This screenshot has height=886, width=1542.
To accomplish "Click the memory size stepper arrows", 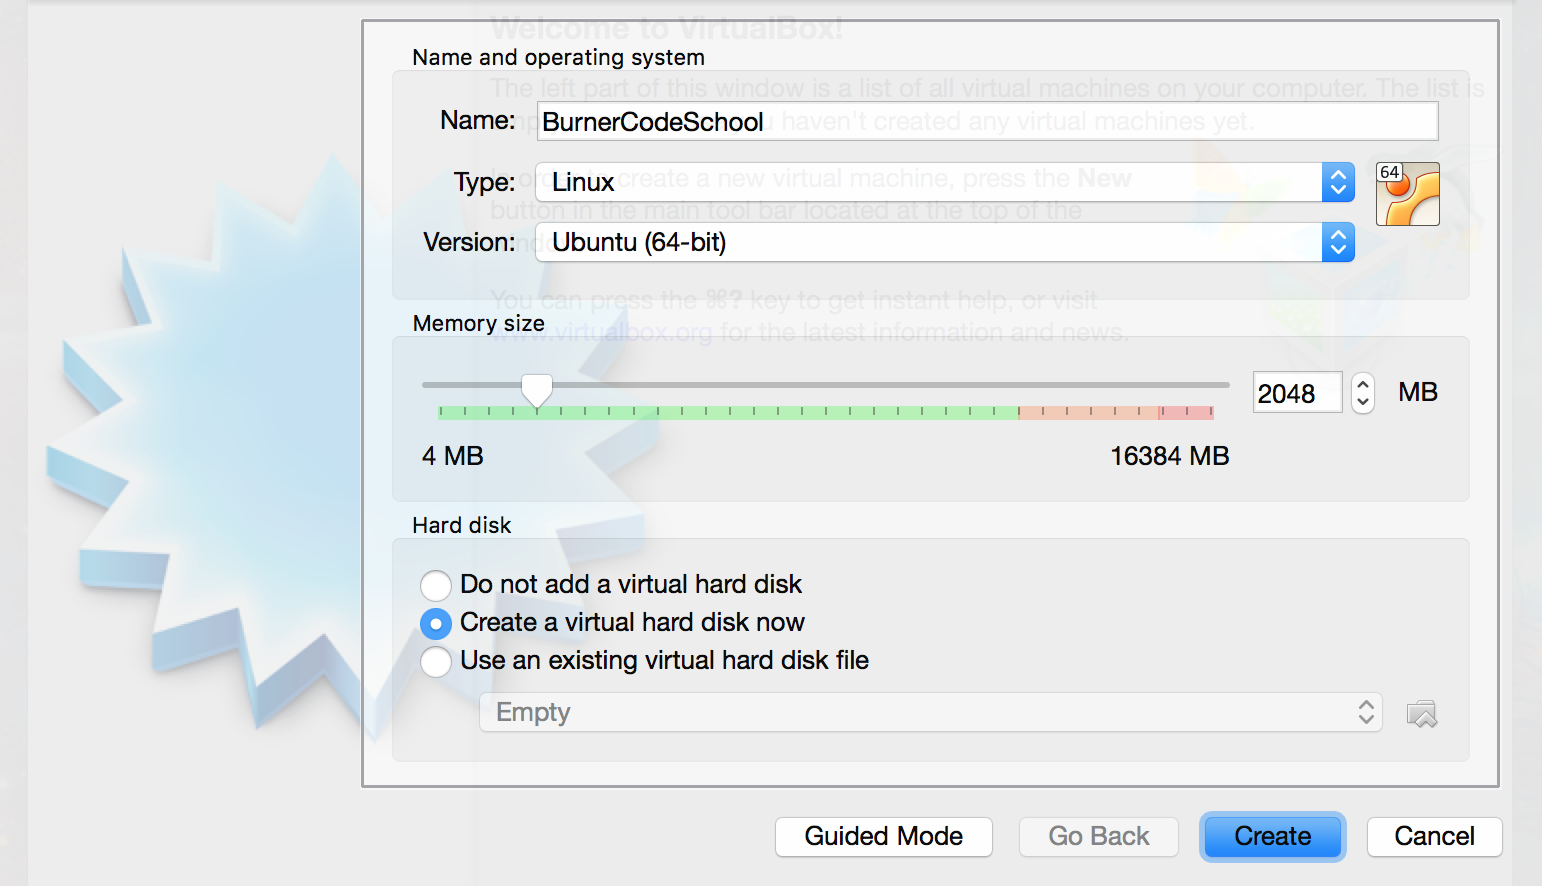I will pyautogui.click(x=1363, y=393).
